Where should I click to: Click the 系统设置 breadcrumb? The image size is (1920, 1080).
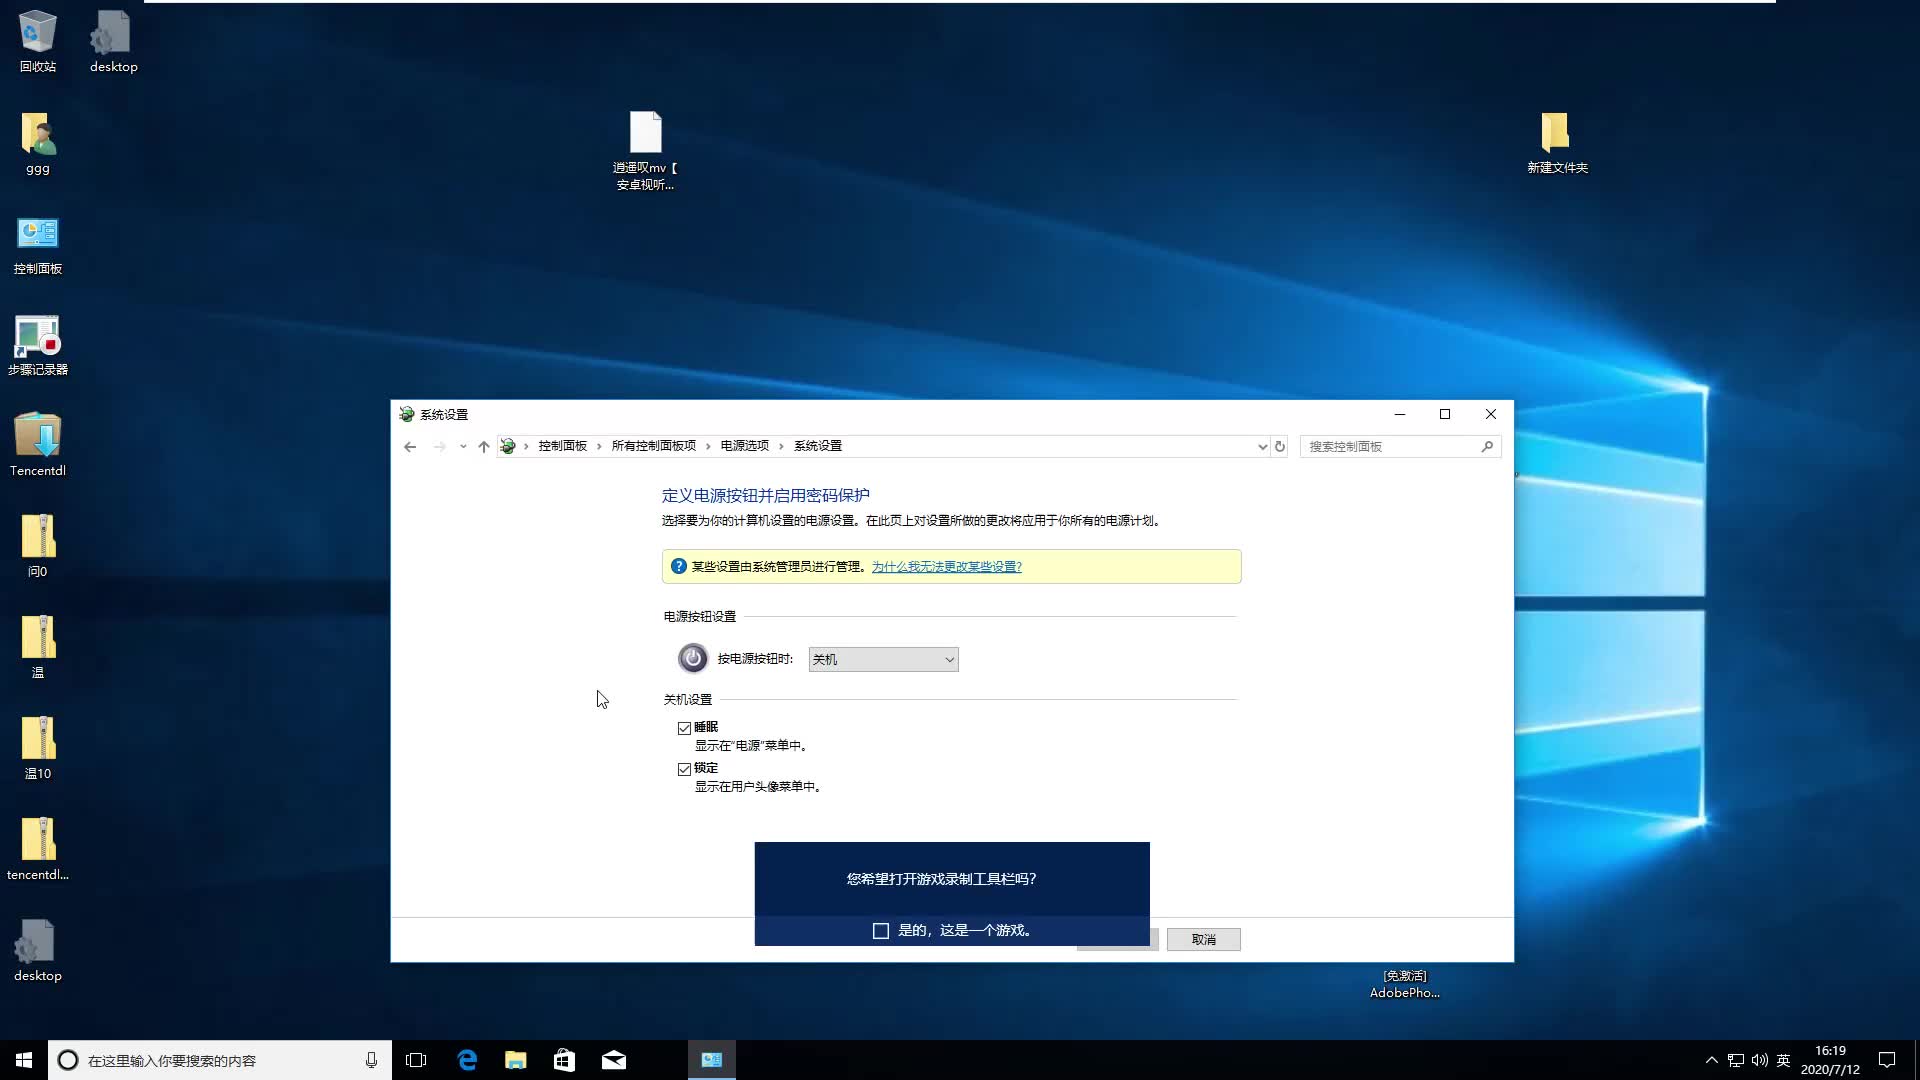pyautogui.click(x=818, y=446)
